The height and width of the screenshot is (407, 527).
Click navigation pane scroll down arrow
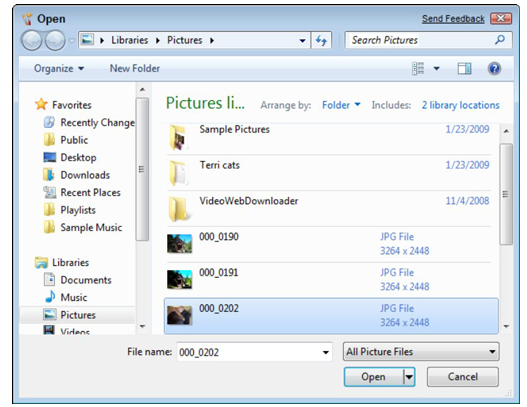click(x=143, y=326)
